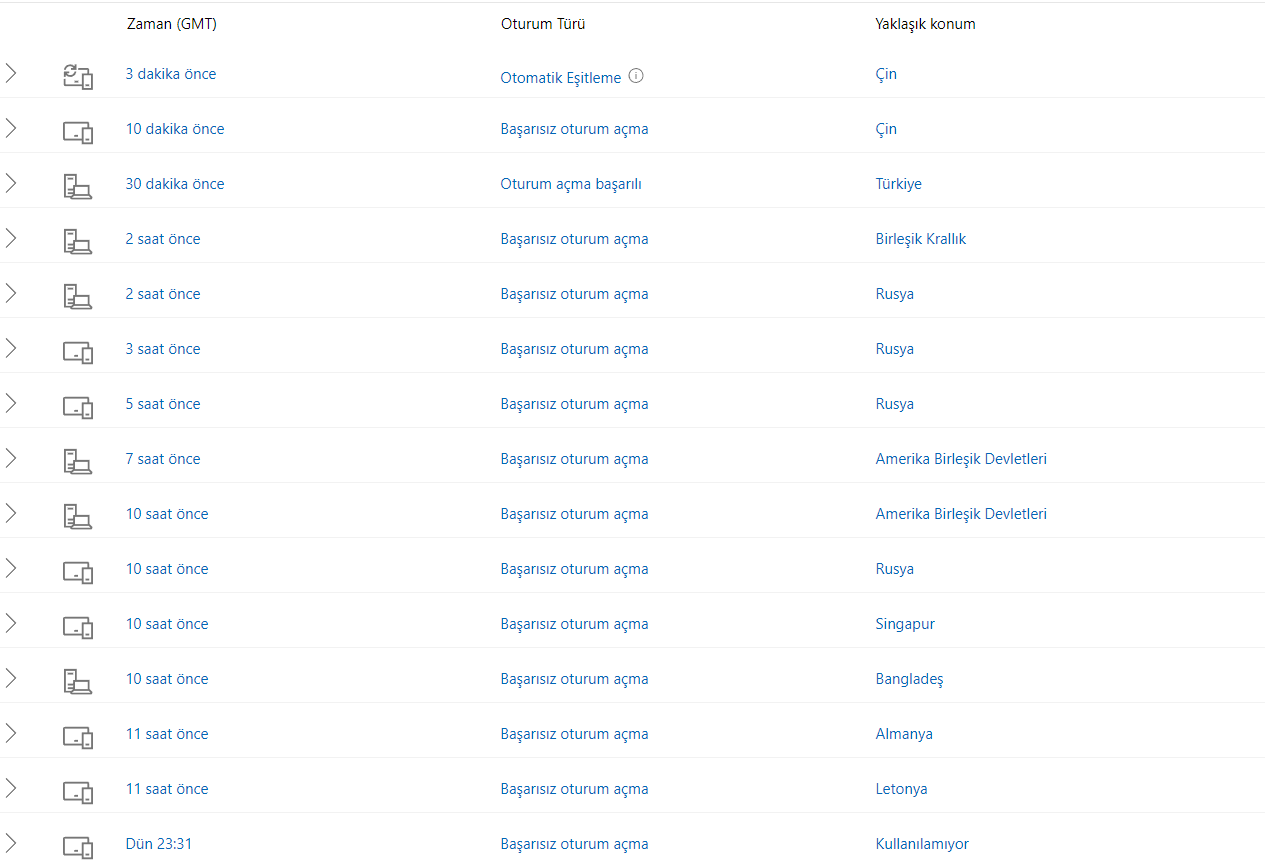Screen dimensions: 1265x862
Task: Click the device icon in the Letonya row
Action: click(x=78, y=791)
